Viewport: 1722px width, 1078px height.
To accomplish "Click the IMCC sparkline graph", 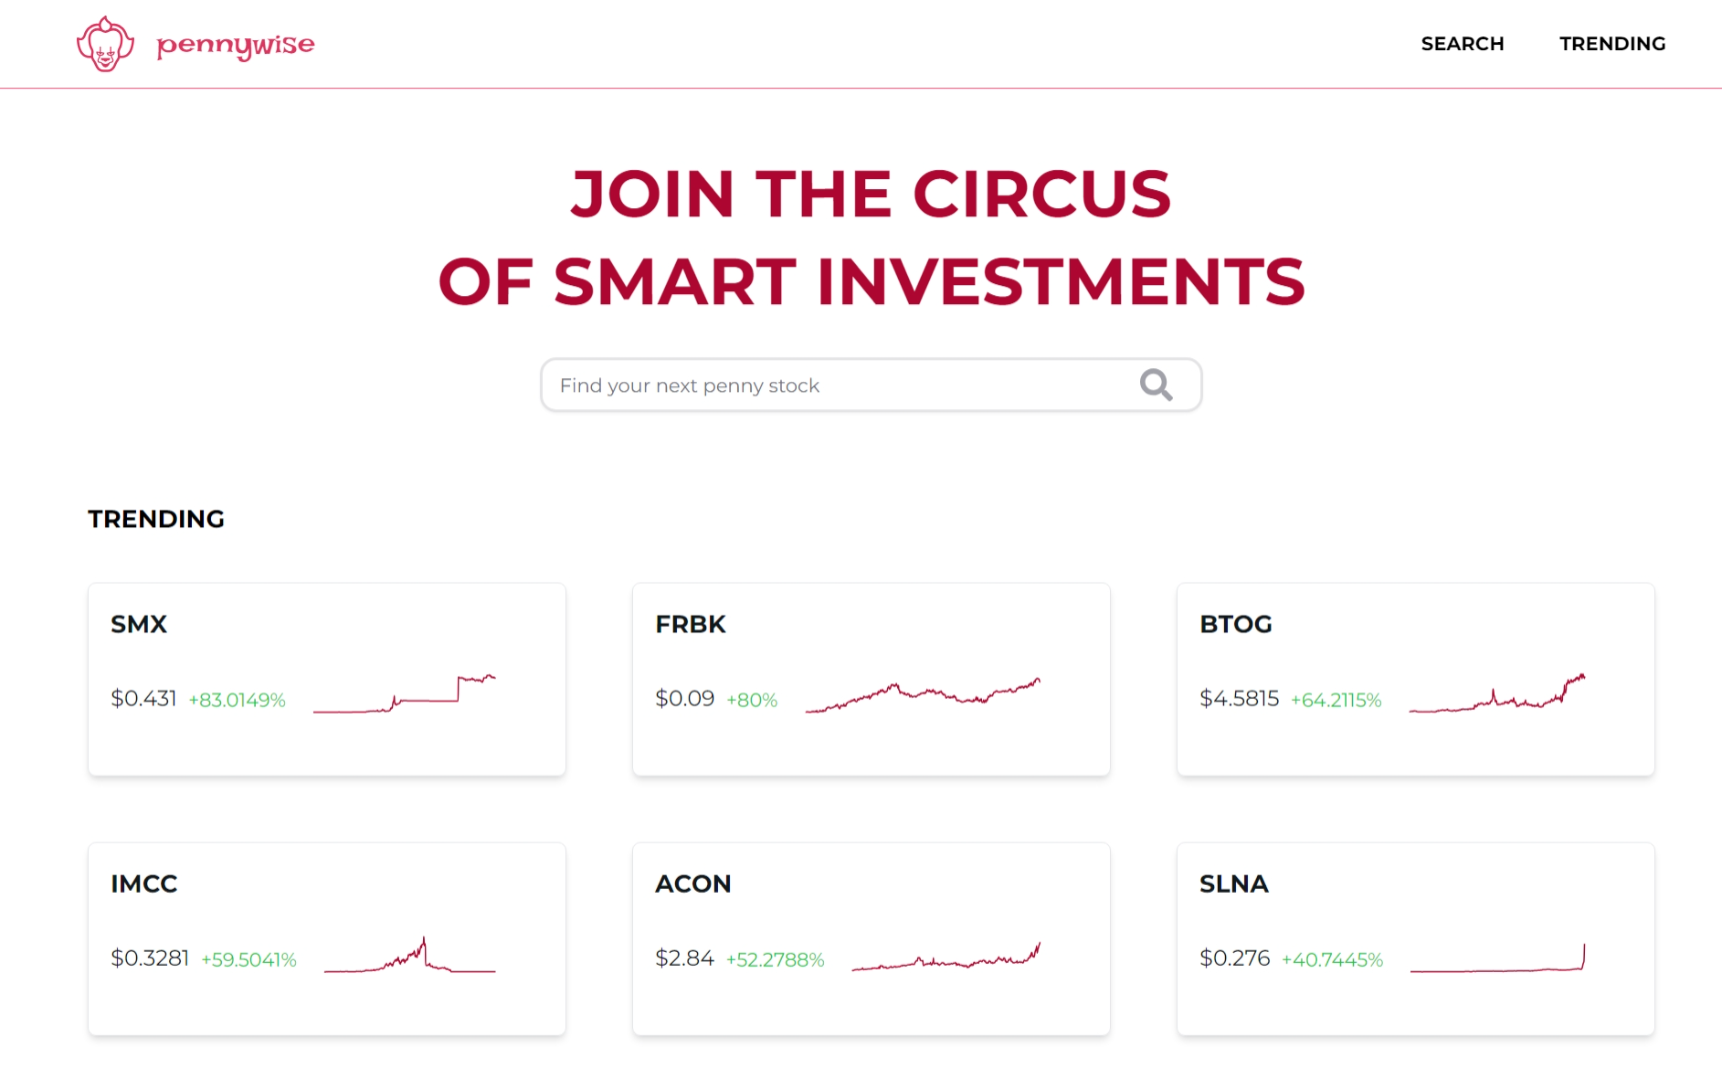I will 410,952.
